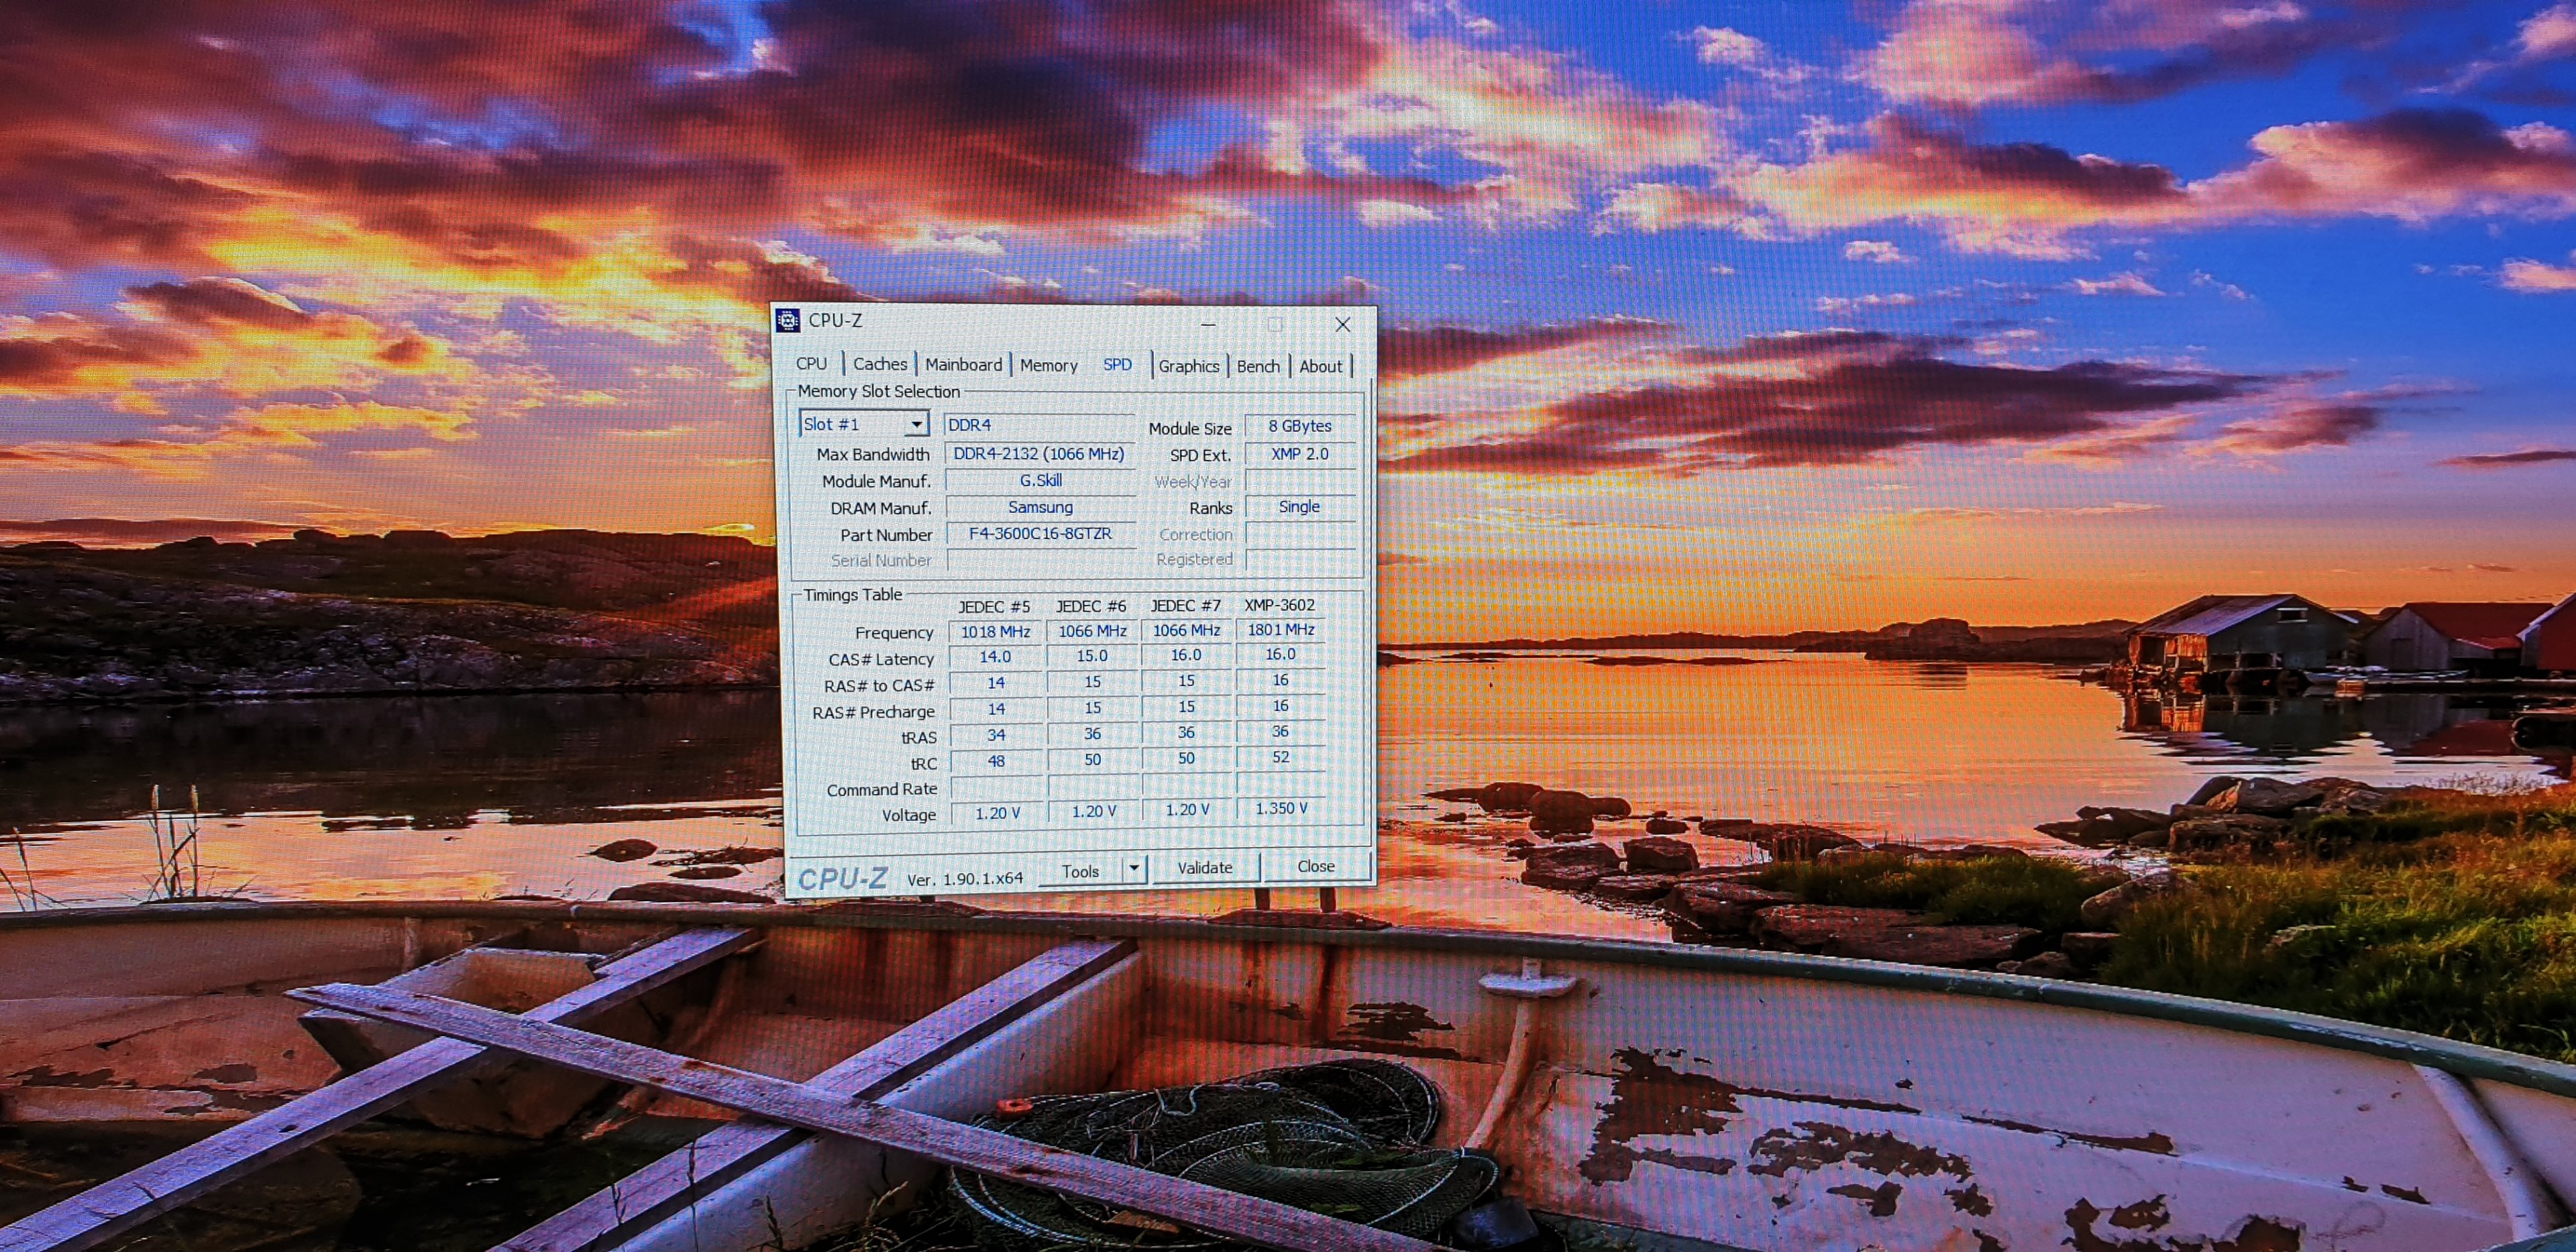
Task: Show the About tab
Action: click(1320, 366)
